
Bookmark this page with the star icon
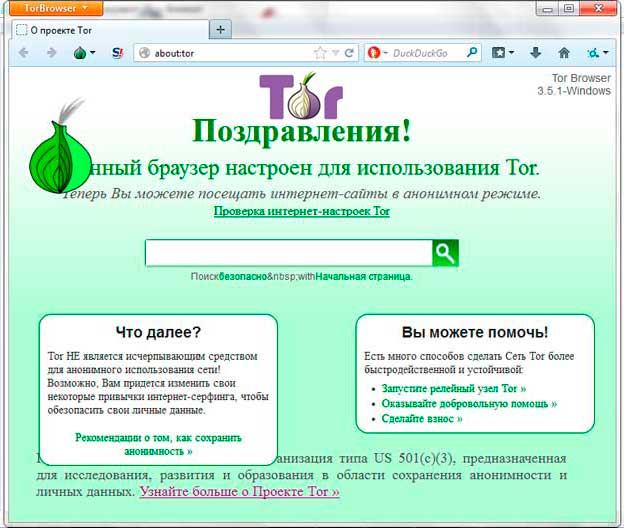(x=320, y=53)
